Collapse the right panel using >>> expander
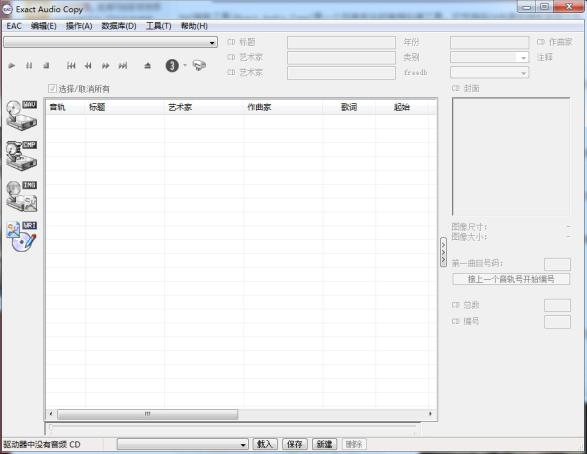The image size is (587, 454). pos(443,252)
